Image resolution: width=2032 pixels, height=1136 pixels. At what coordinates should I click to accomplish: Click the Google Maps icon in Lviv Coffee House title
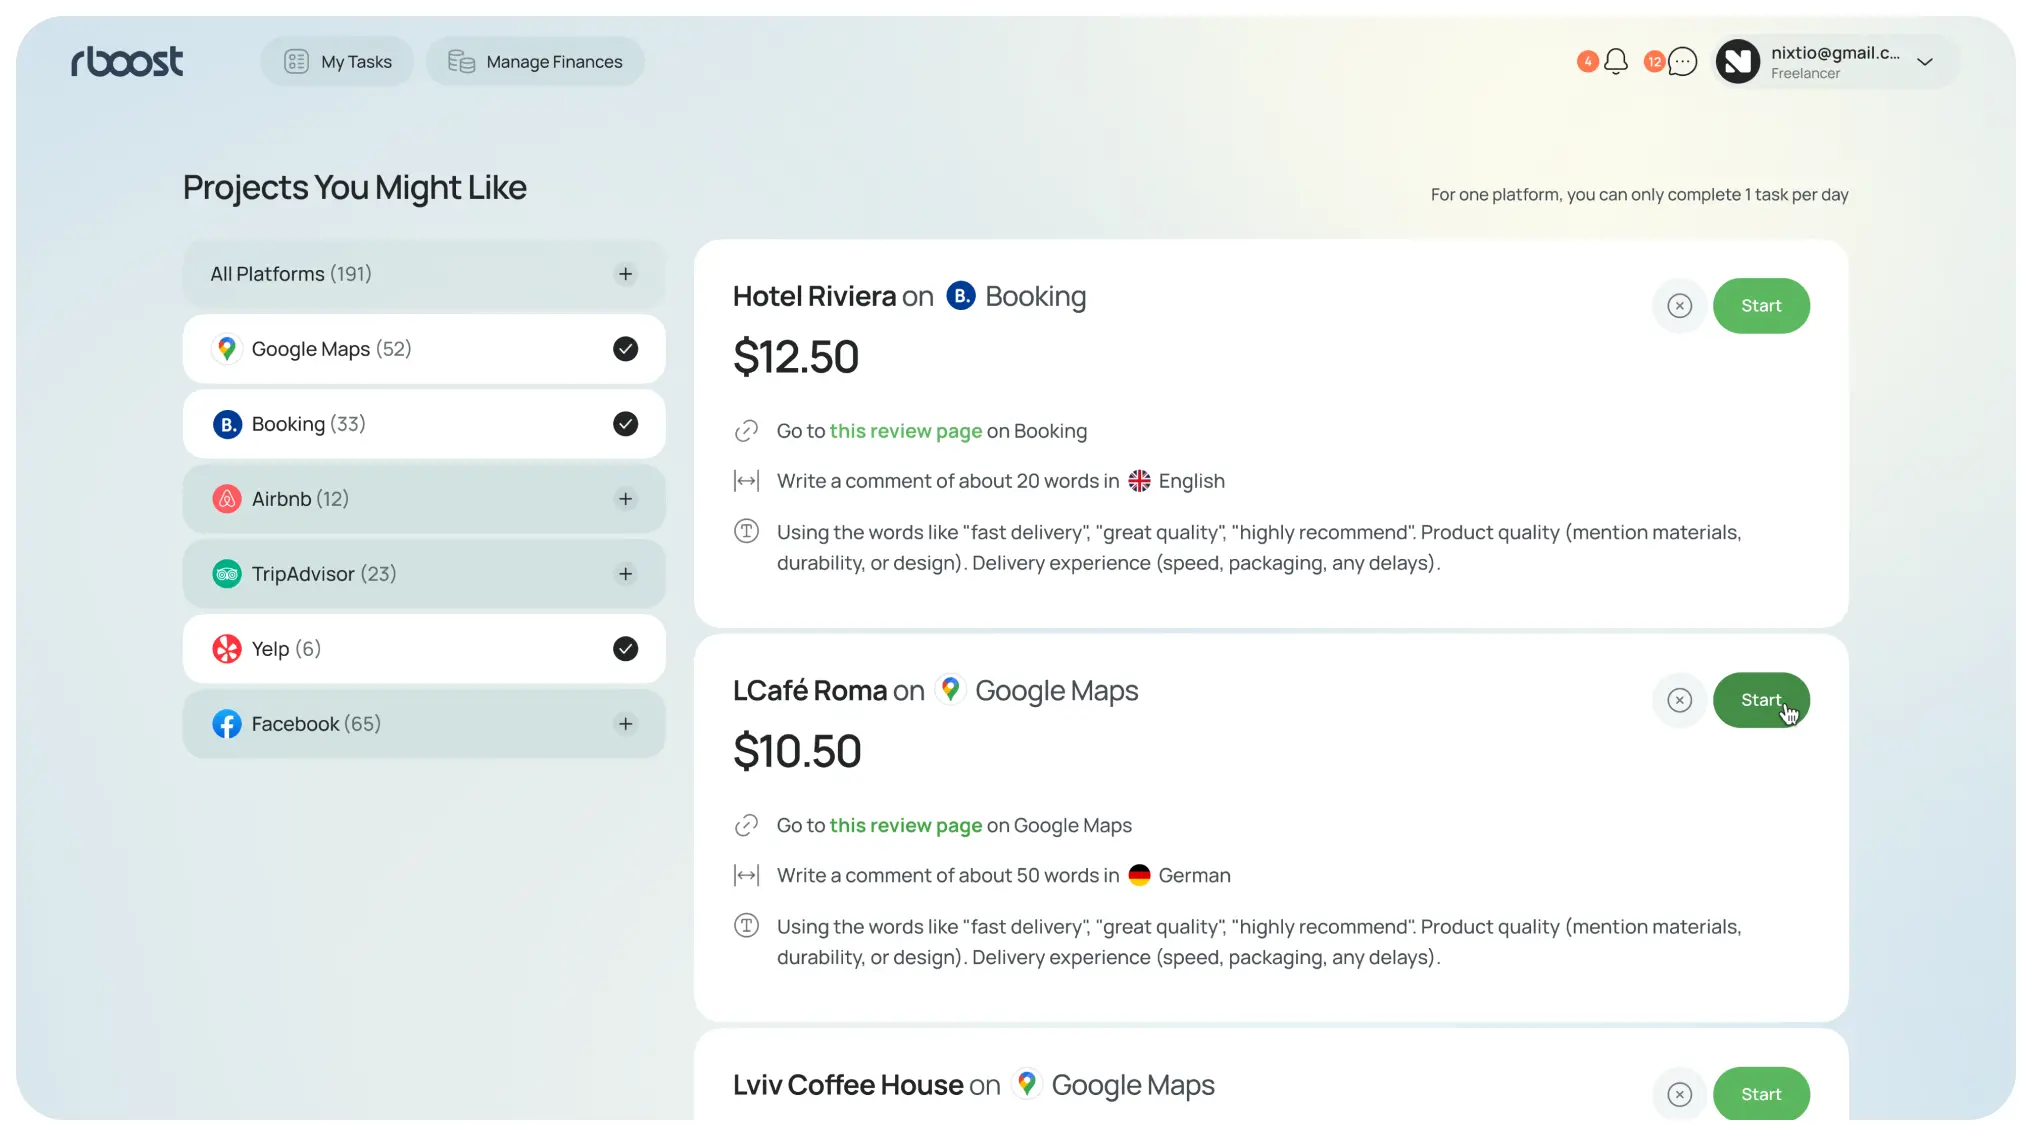pos(1026,1084)
